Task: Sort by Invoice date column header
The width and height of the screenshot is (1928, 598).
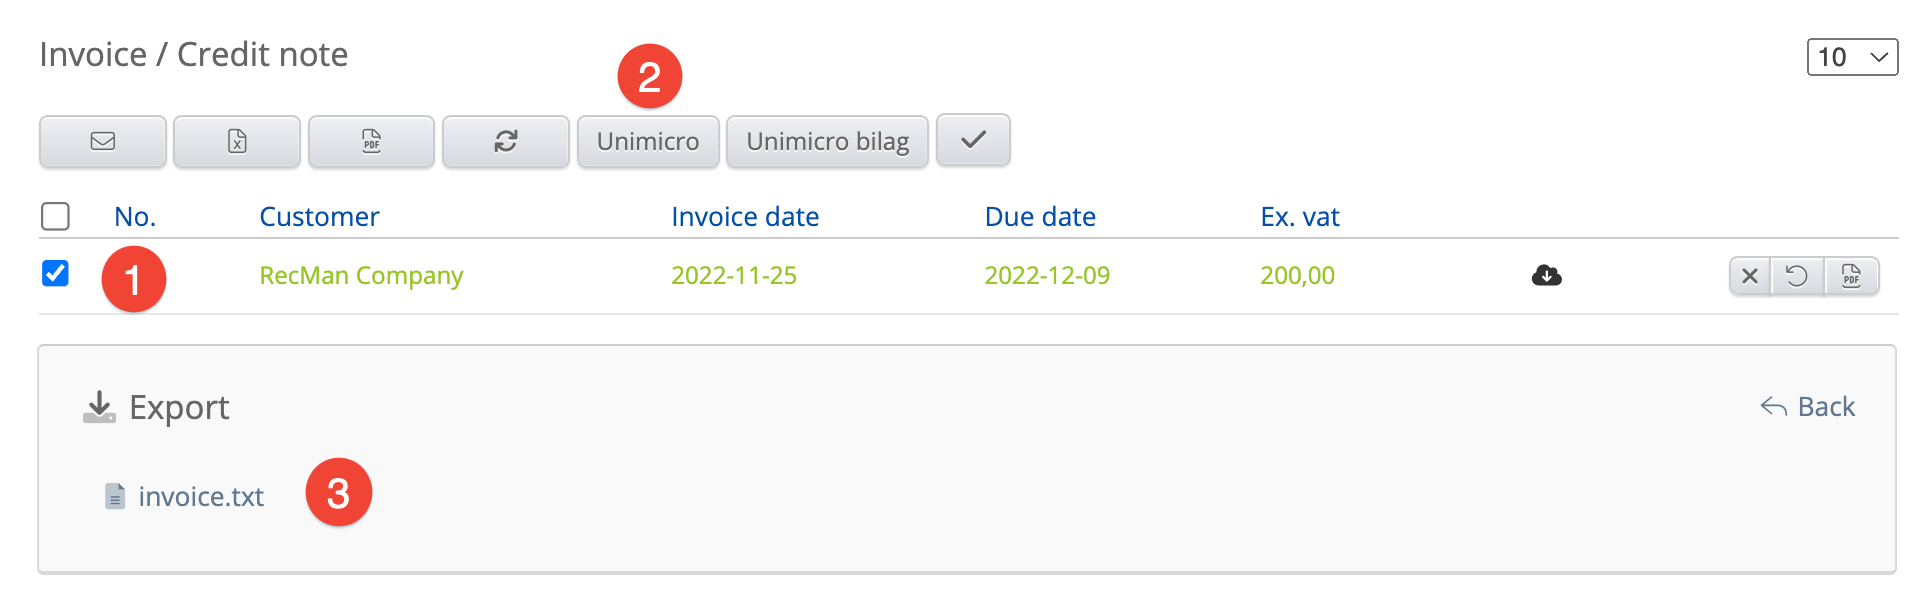Action: (745, 217)
